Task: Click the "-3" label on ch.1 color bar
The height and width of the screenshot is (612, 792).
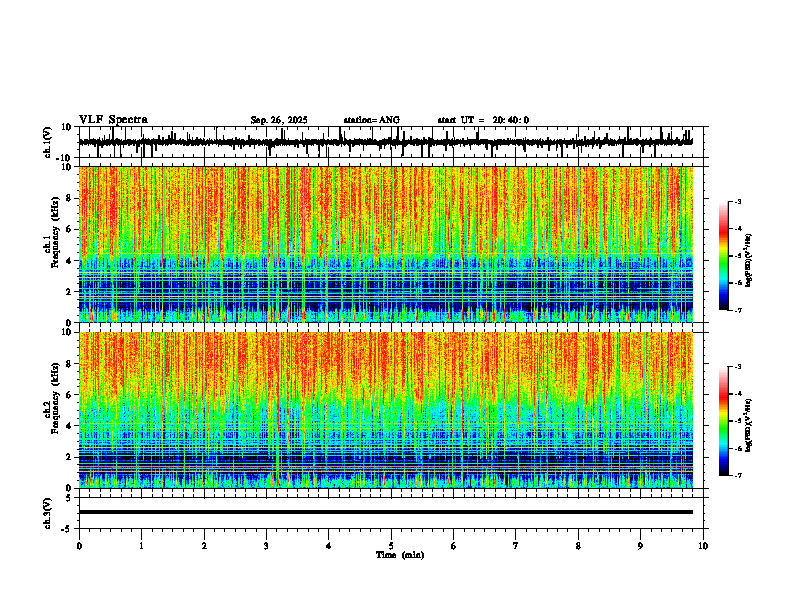Action: pos(738,201)
